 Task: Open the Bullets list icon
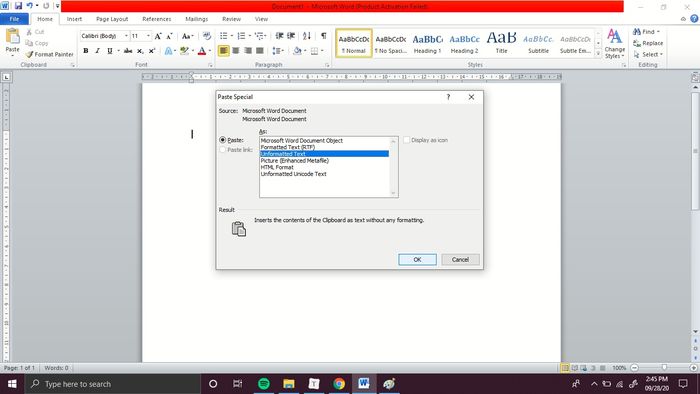coord(224,36)
